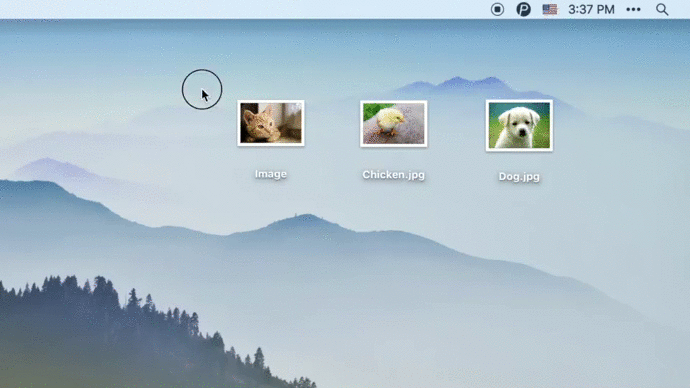Select the white puppy photo thumbnail
The width and height of the screenshot is (690, 388).
(x=519, y=125)
